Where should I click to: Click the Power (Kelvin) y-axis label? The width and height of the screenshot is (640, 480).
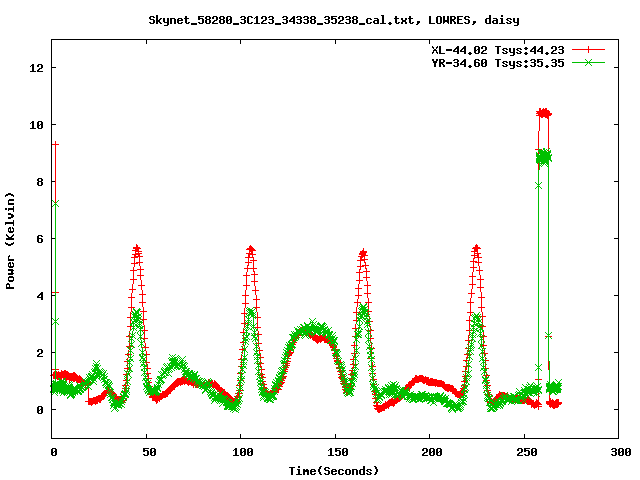10,241
